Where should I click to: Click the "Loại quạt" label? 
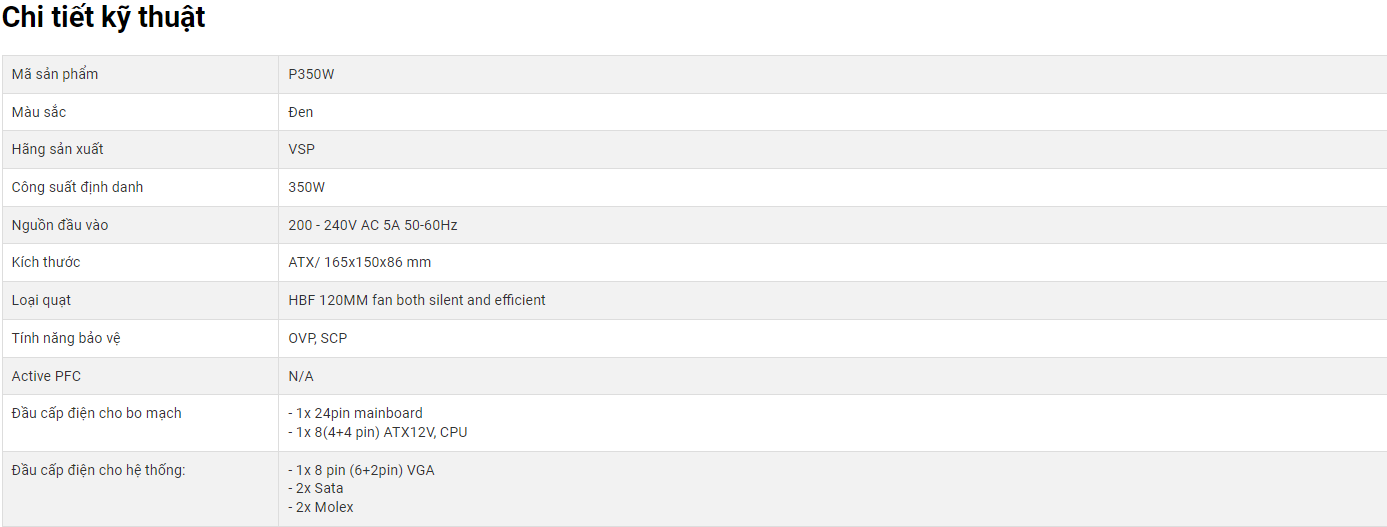pyautogui.click(x=41, y=300)
